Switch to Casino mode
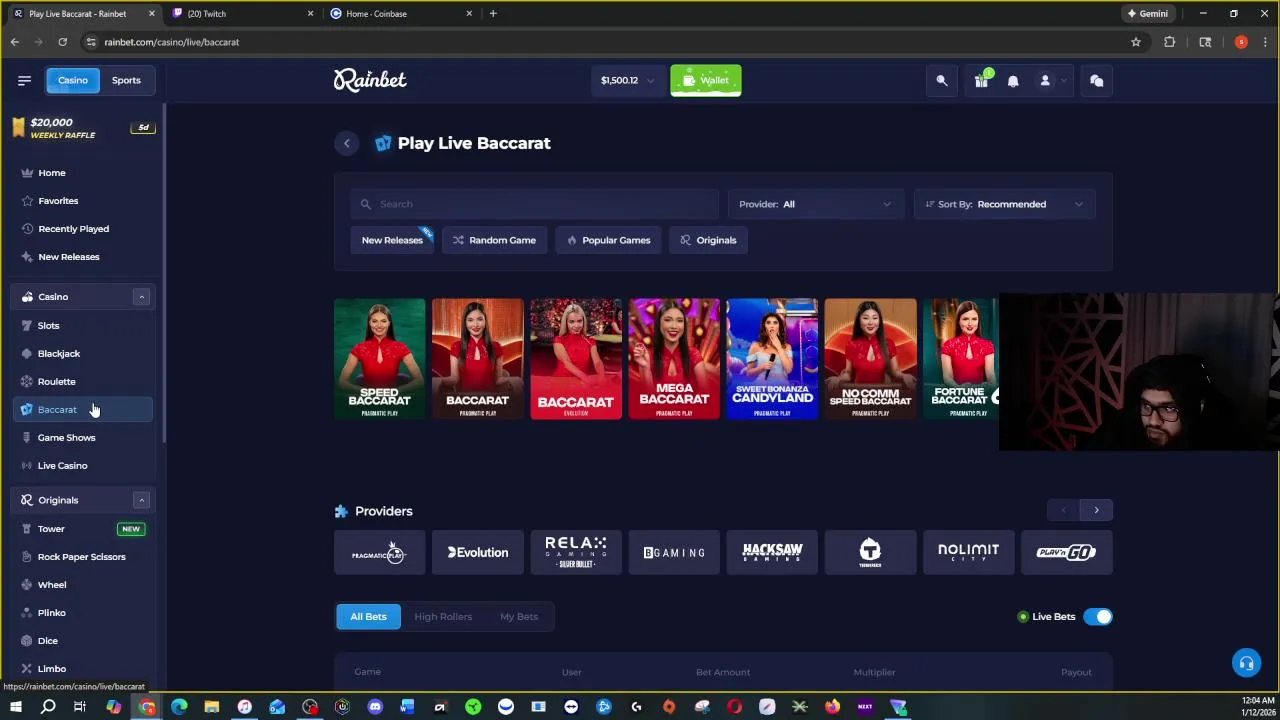The image size is (1280, 720). tap(72, 80)
